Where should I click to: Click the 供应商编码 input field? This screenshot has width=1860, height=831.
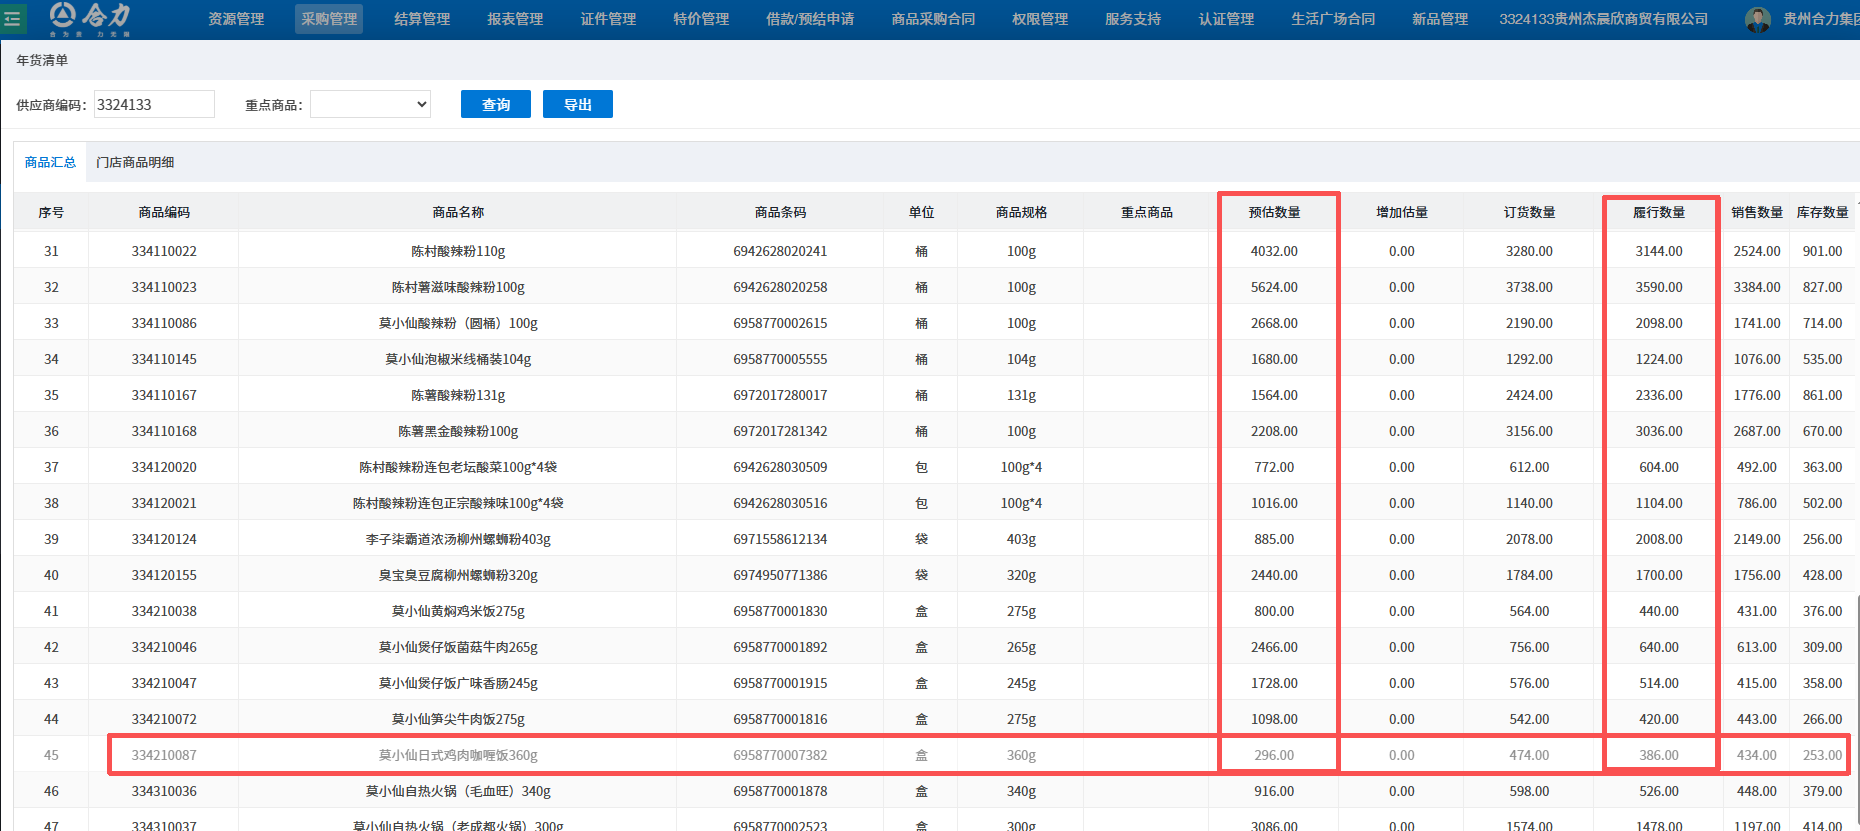pyautogui.click(x=154, y=104)
